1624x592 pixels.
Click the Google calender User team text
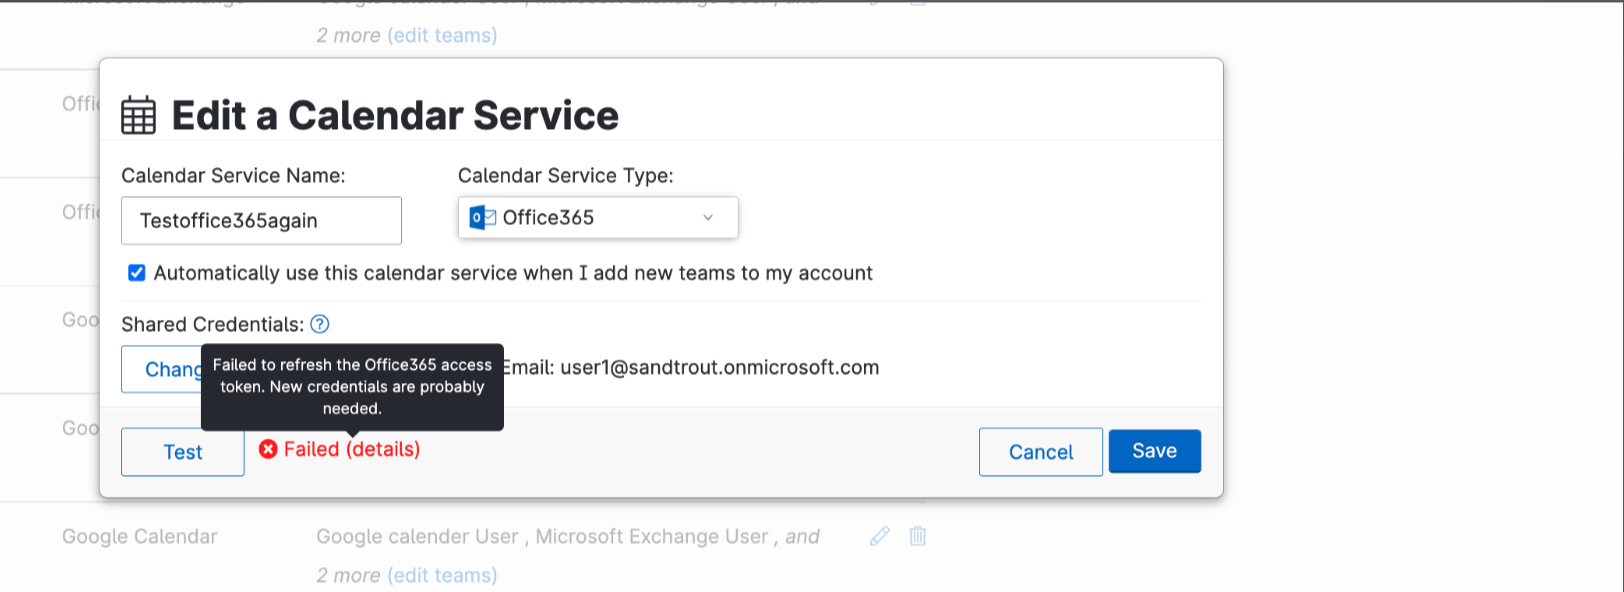click(x=417, y=537)
